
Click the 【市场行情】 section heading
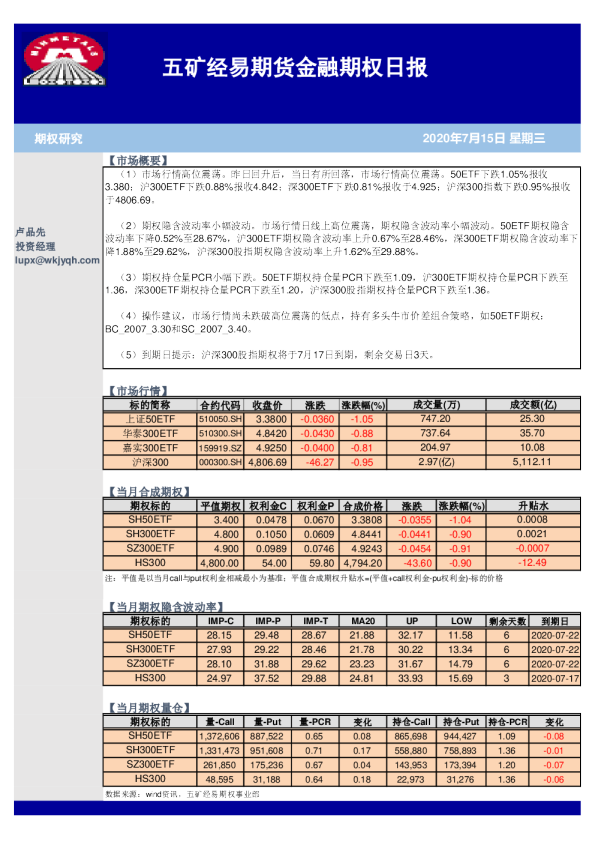(x=138, y=390)
